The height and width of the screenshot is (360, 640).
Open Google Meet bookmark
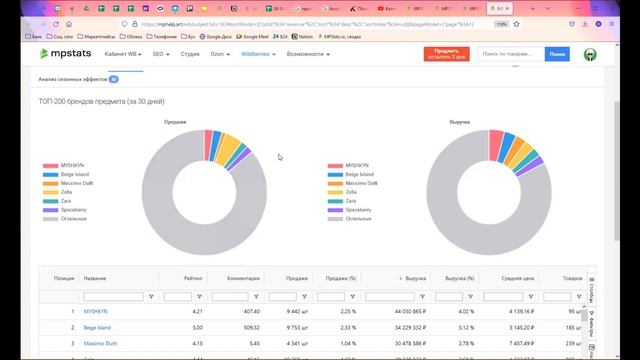[252, 36]
